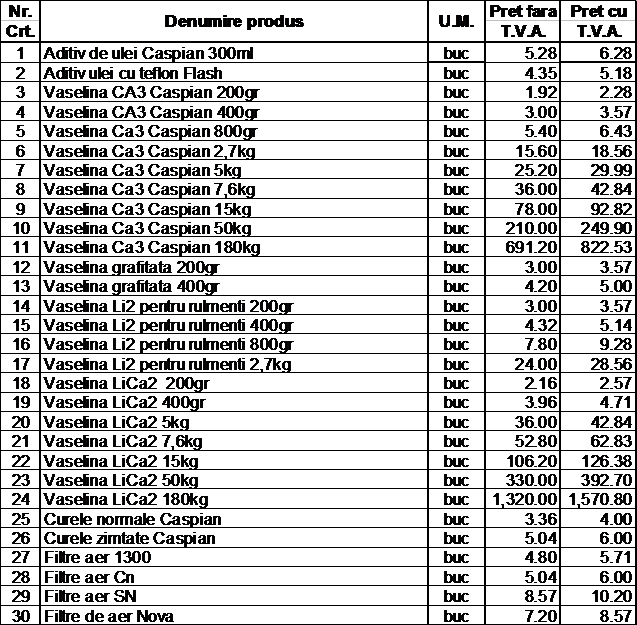This screenshot has height=625, width=637.
Task: Select cell 'Vaselina LiCa2 15kg'
Action: [x=234, y=460]
